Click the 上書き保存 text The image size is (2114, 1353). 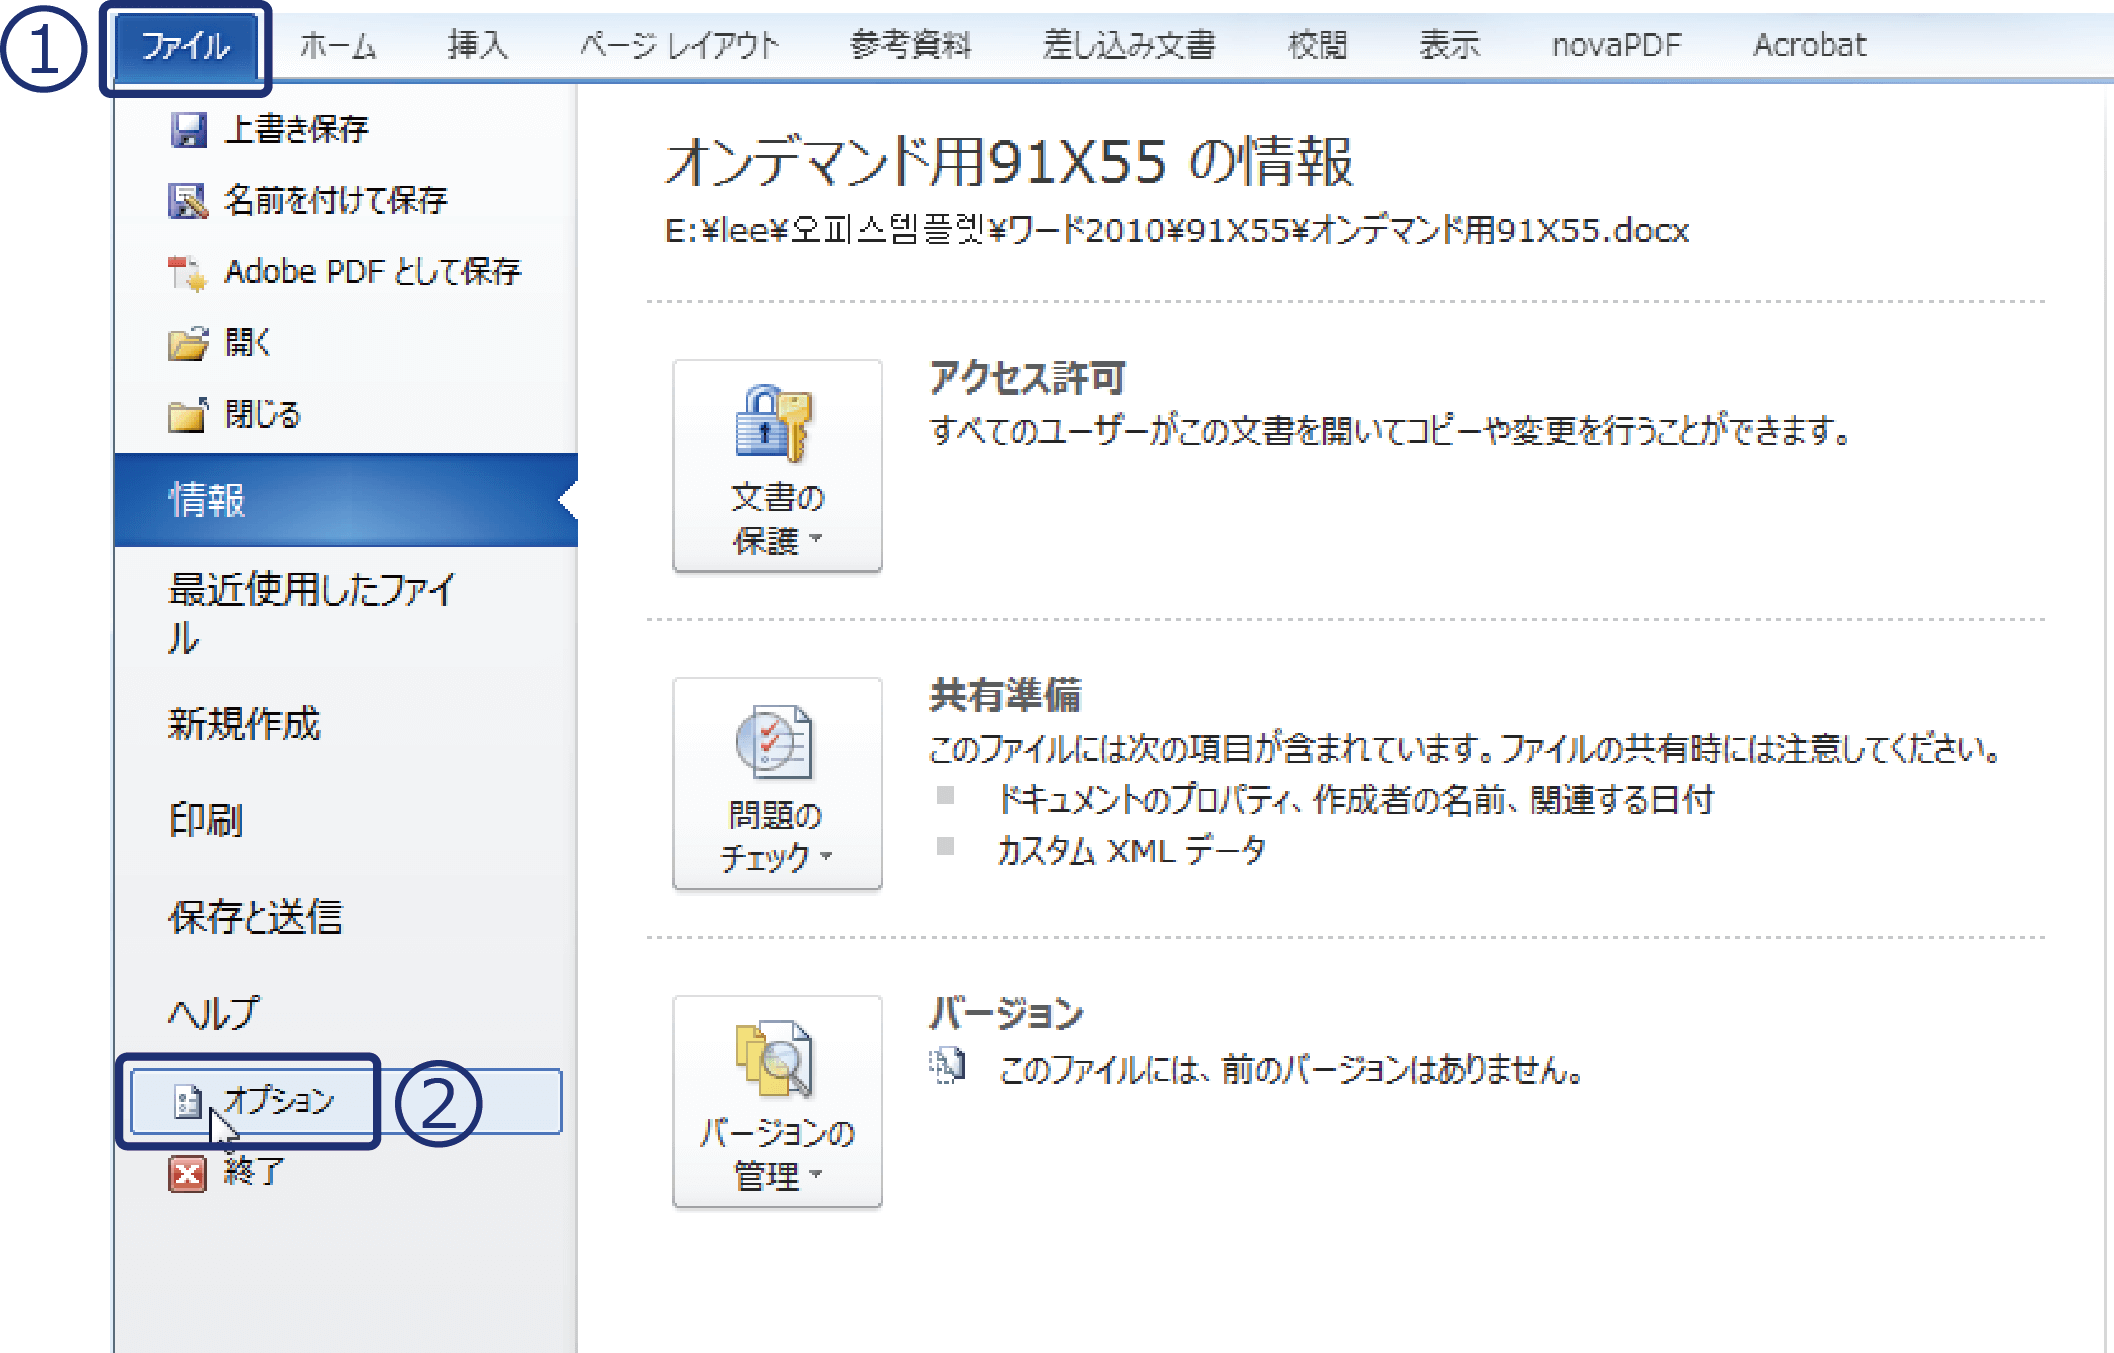coord(296,129)
